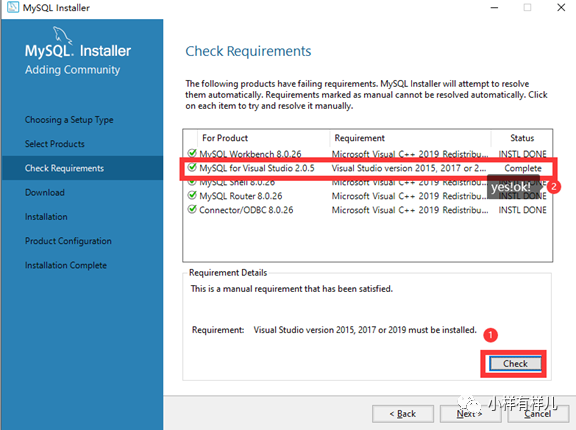Click the Status column header

[x=522, y=138]
